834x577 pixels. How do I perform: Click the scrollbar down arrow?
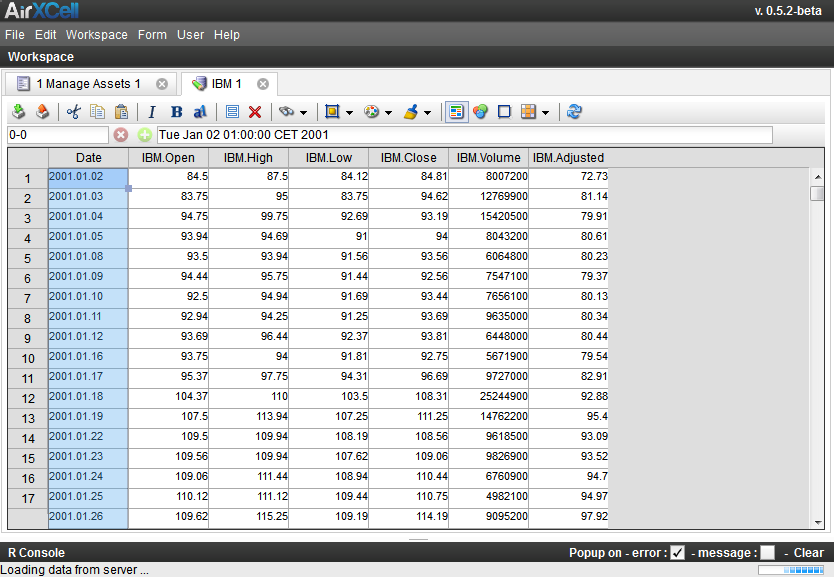click(818, 523)
